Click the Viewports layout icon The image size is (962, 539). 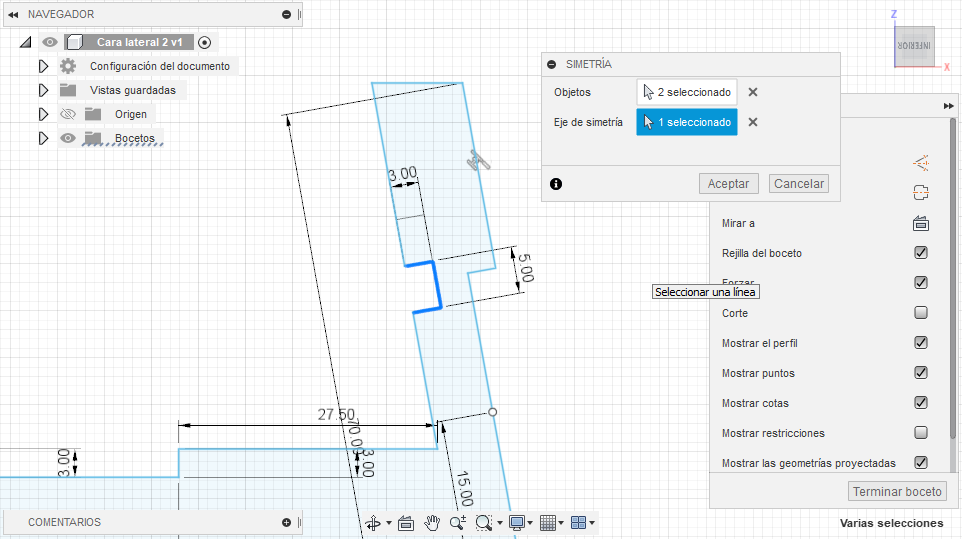point(579,523)
